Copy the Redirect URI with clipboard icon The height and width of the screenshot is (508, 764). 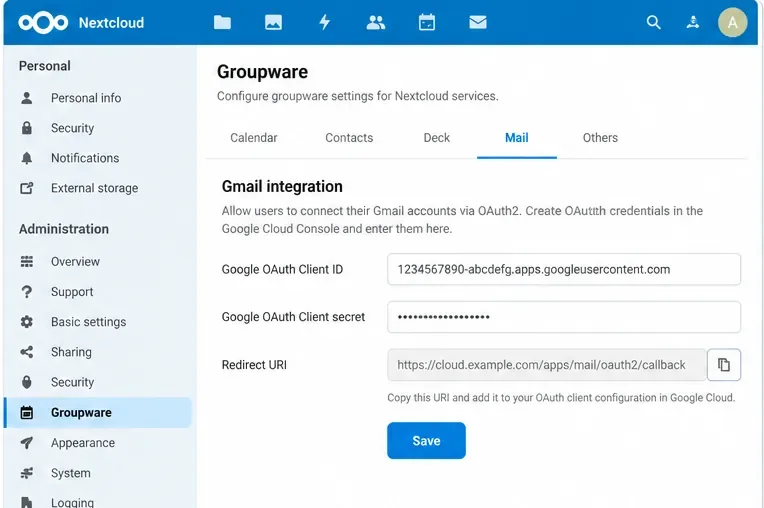[x=724, y=364]
